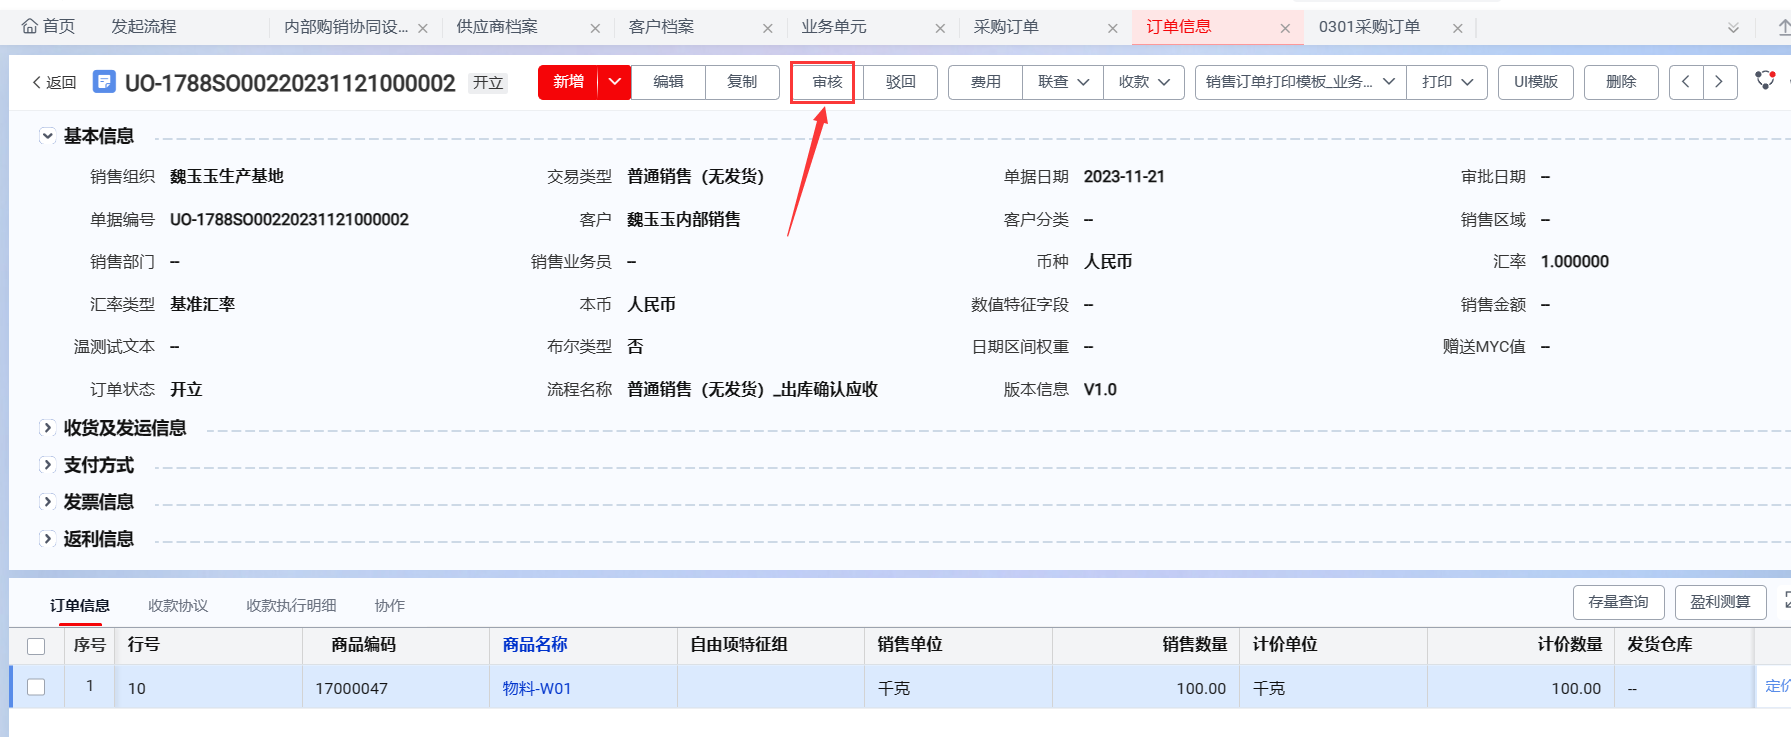Go to previous record with left arrow
This screenshot has height=737, width=1791.
click(1686, 82)
